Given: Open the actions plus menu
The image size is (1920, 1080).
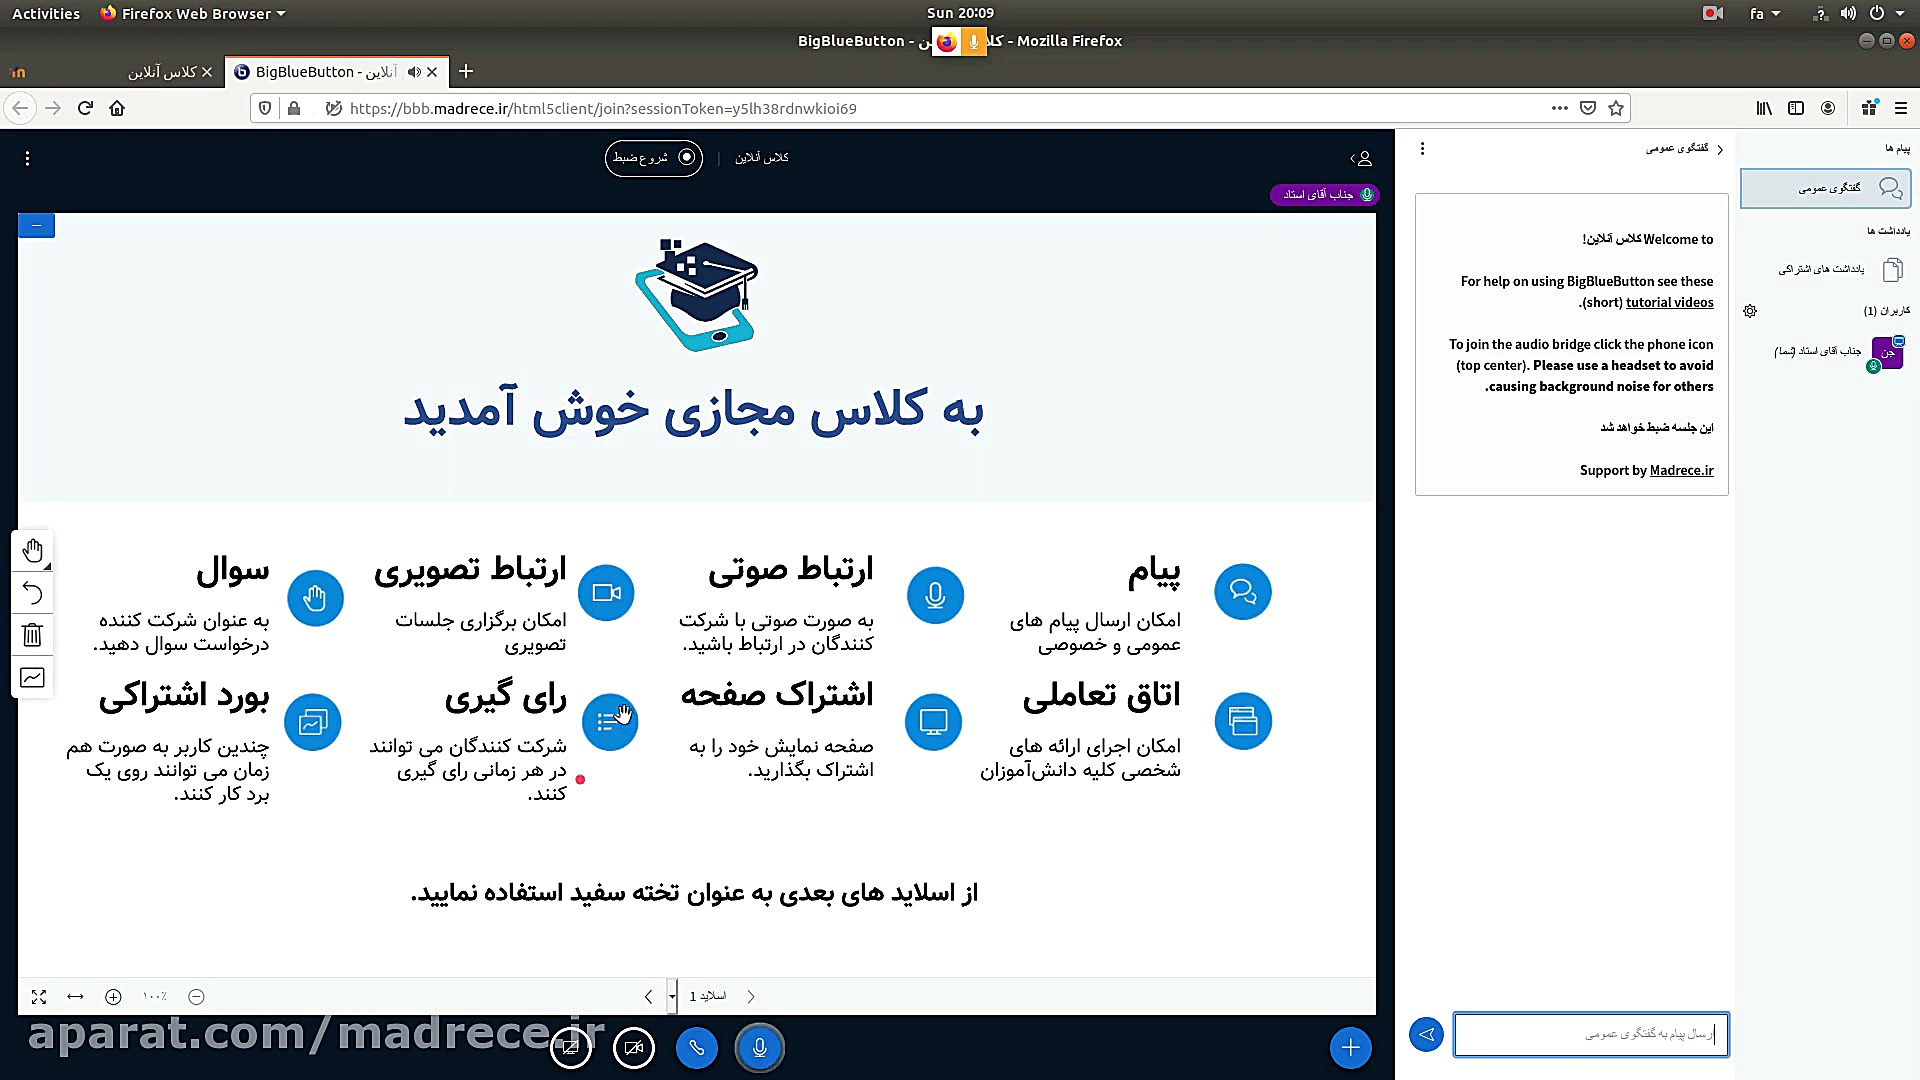Looking at the screenshot, I should click(1351, 1048).
